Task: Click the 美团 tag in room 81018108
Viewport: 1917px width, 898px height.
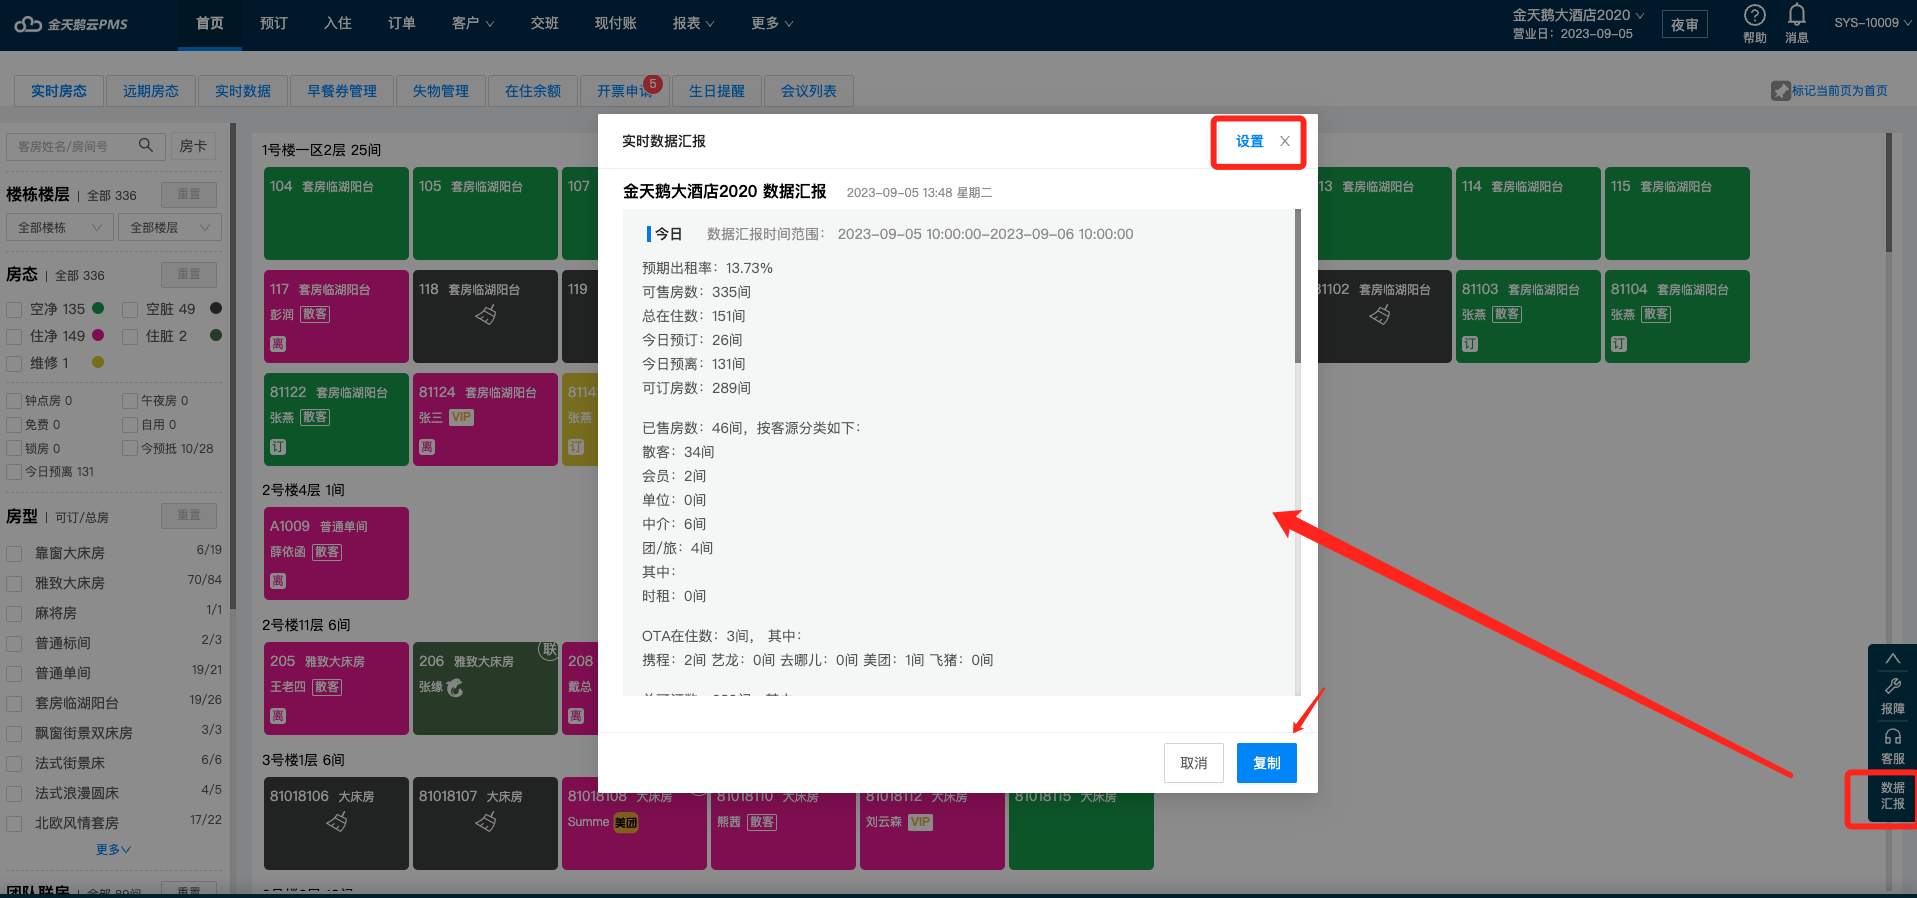Action: [626, 822]
